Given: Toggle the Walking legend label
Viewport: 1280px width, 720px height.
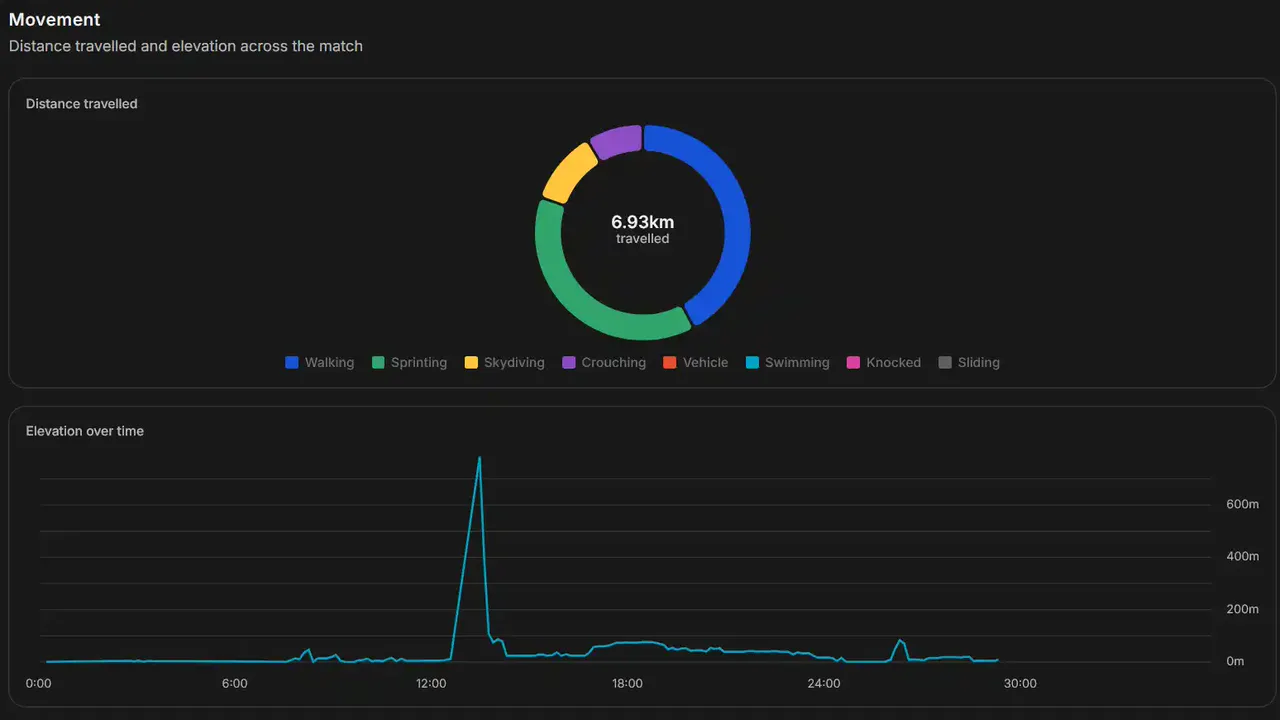Looking at the screenshot, I should pyautogui.click(x=329, y=363).
